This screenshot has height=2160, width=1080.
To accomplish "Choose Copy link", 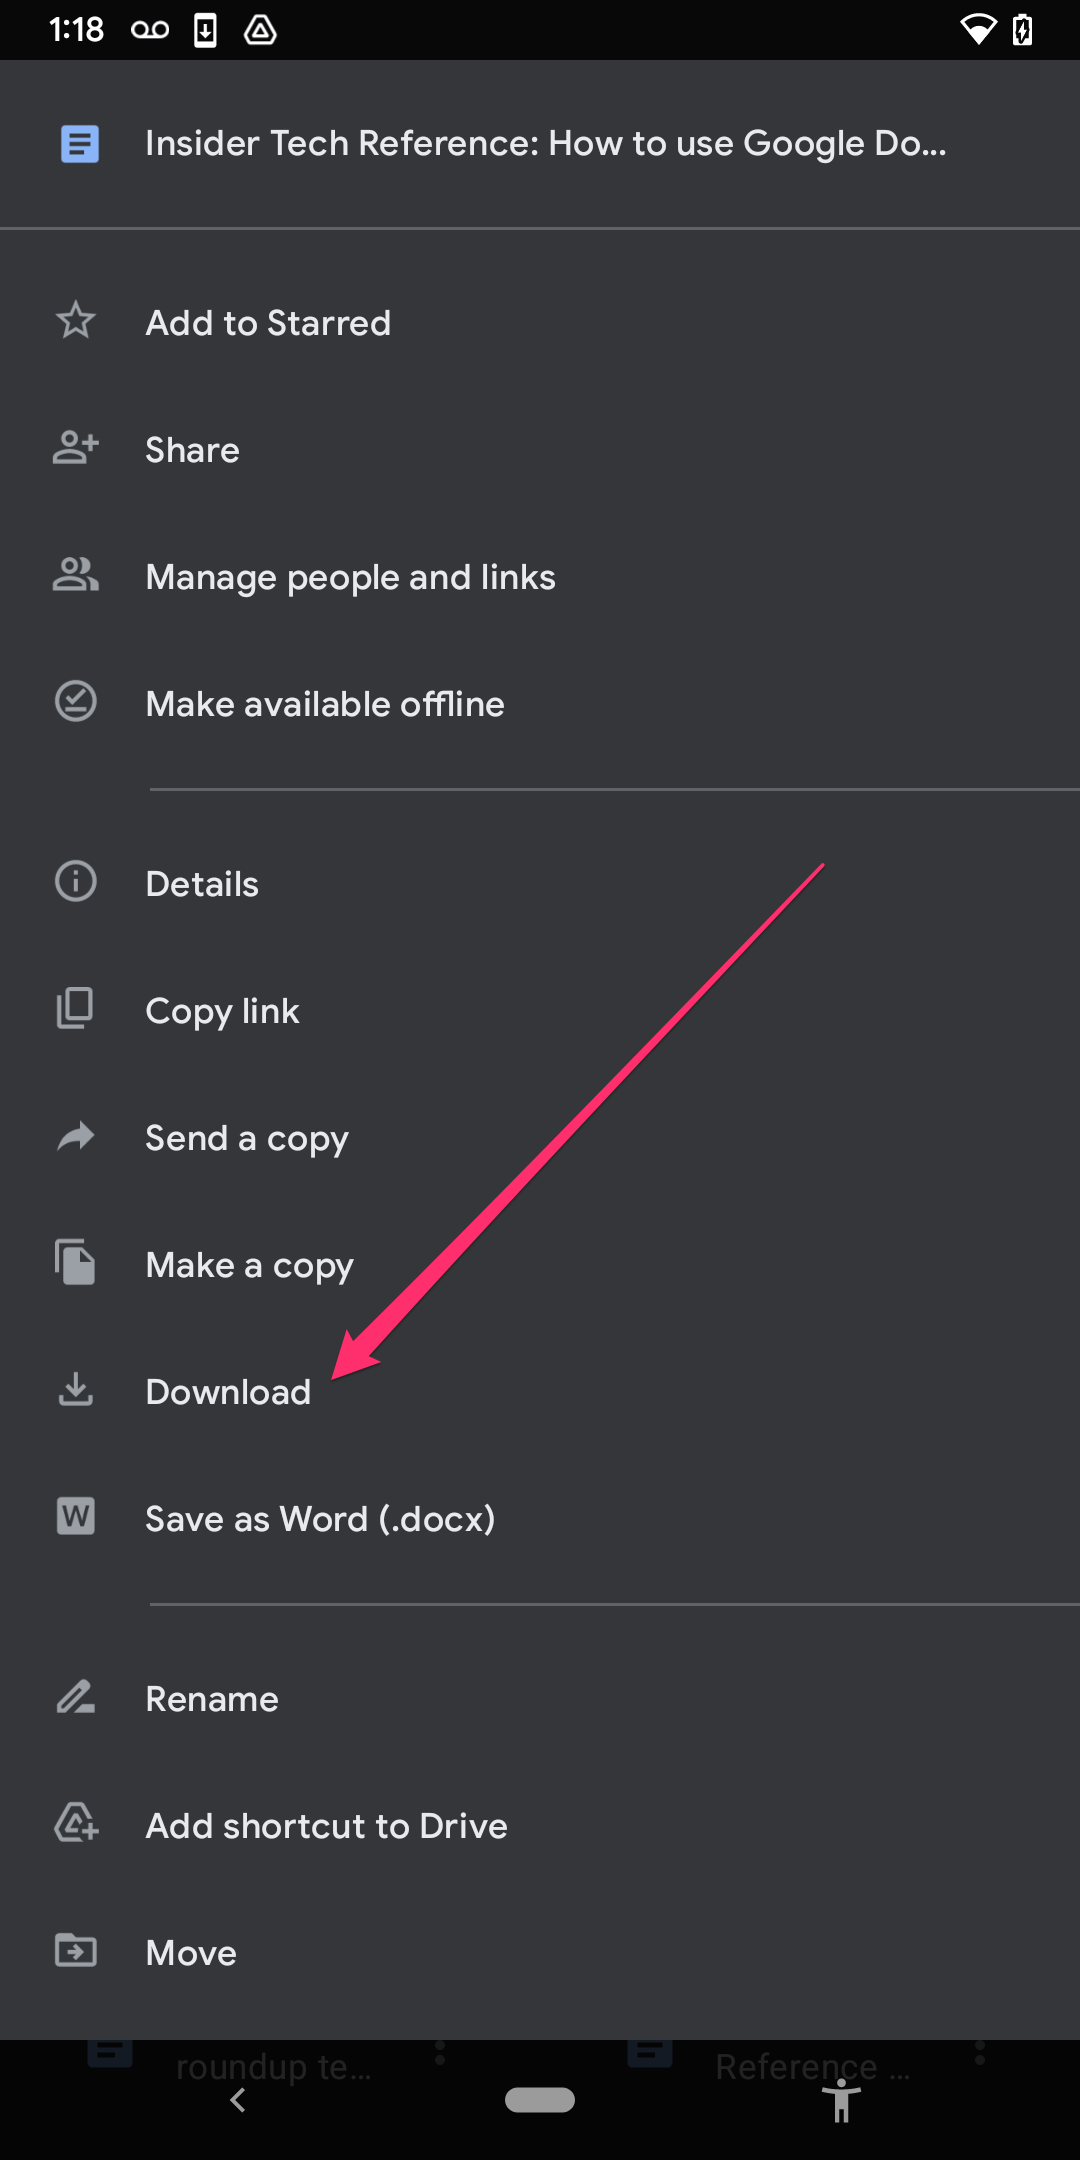I will [x=540, y=1010].
